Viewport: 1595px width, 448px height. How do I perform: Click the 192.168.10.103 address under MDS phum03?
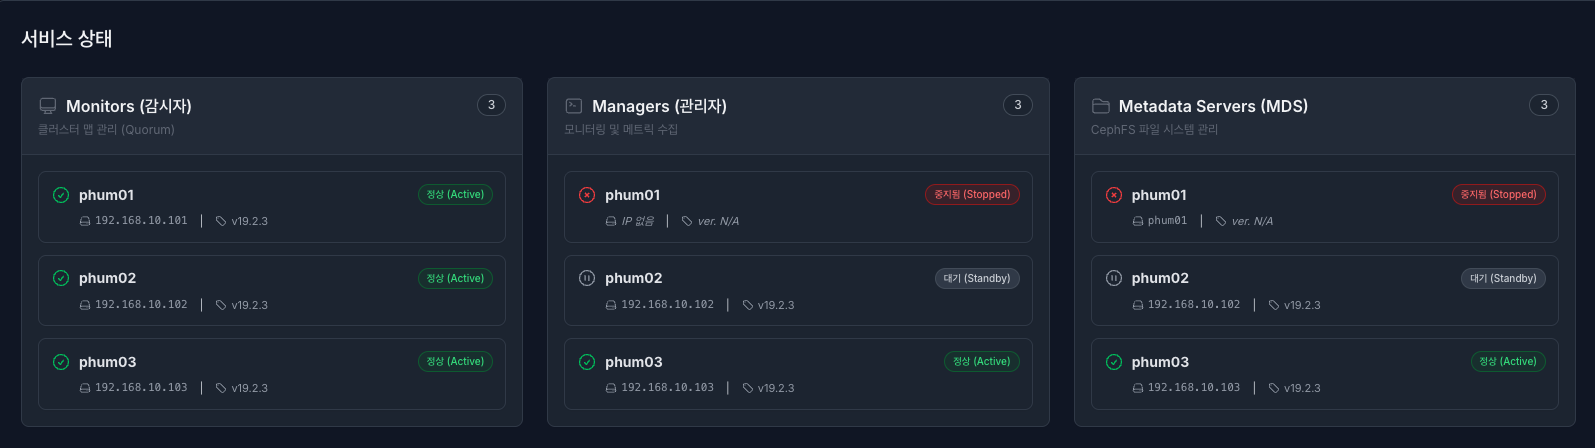(1193, 388)
